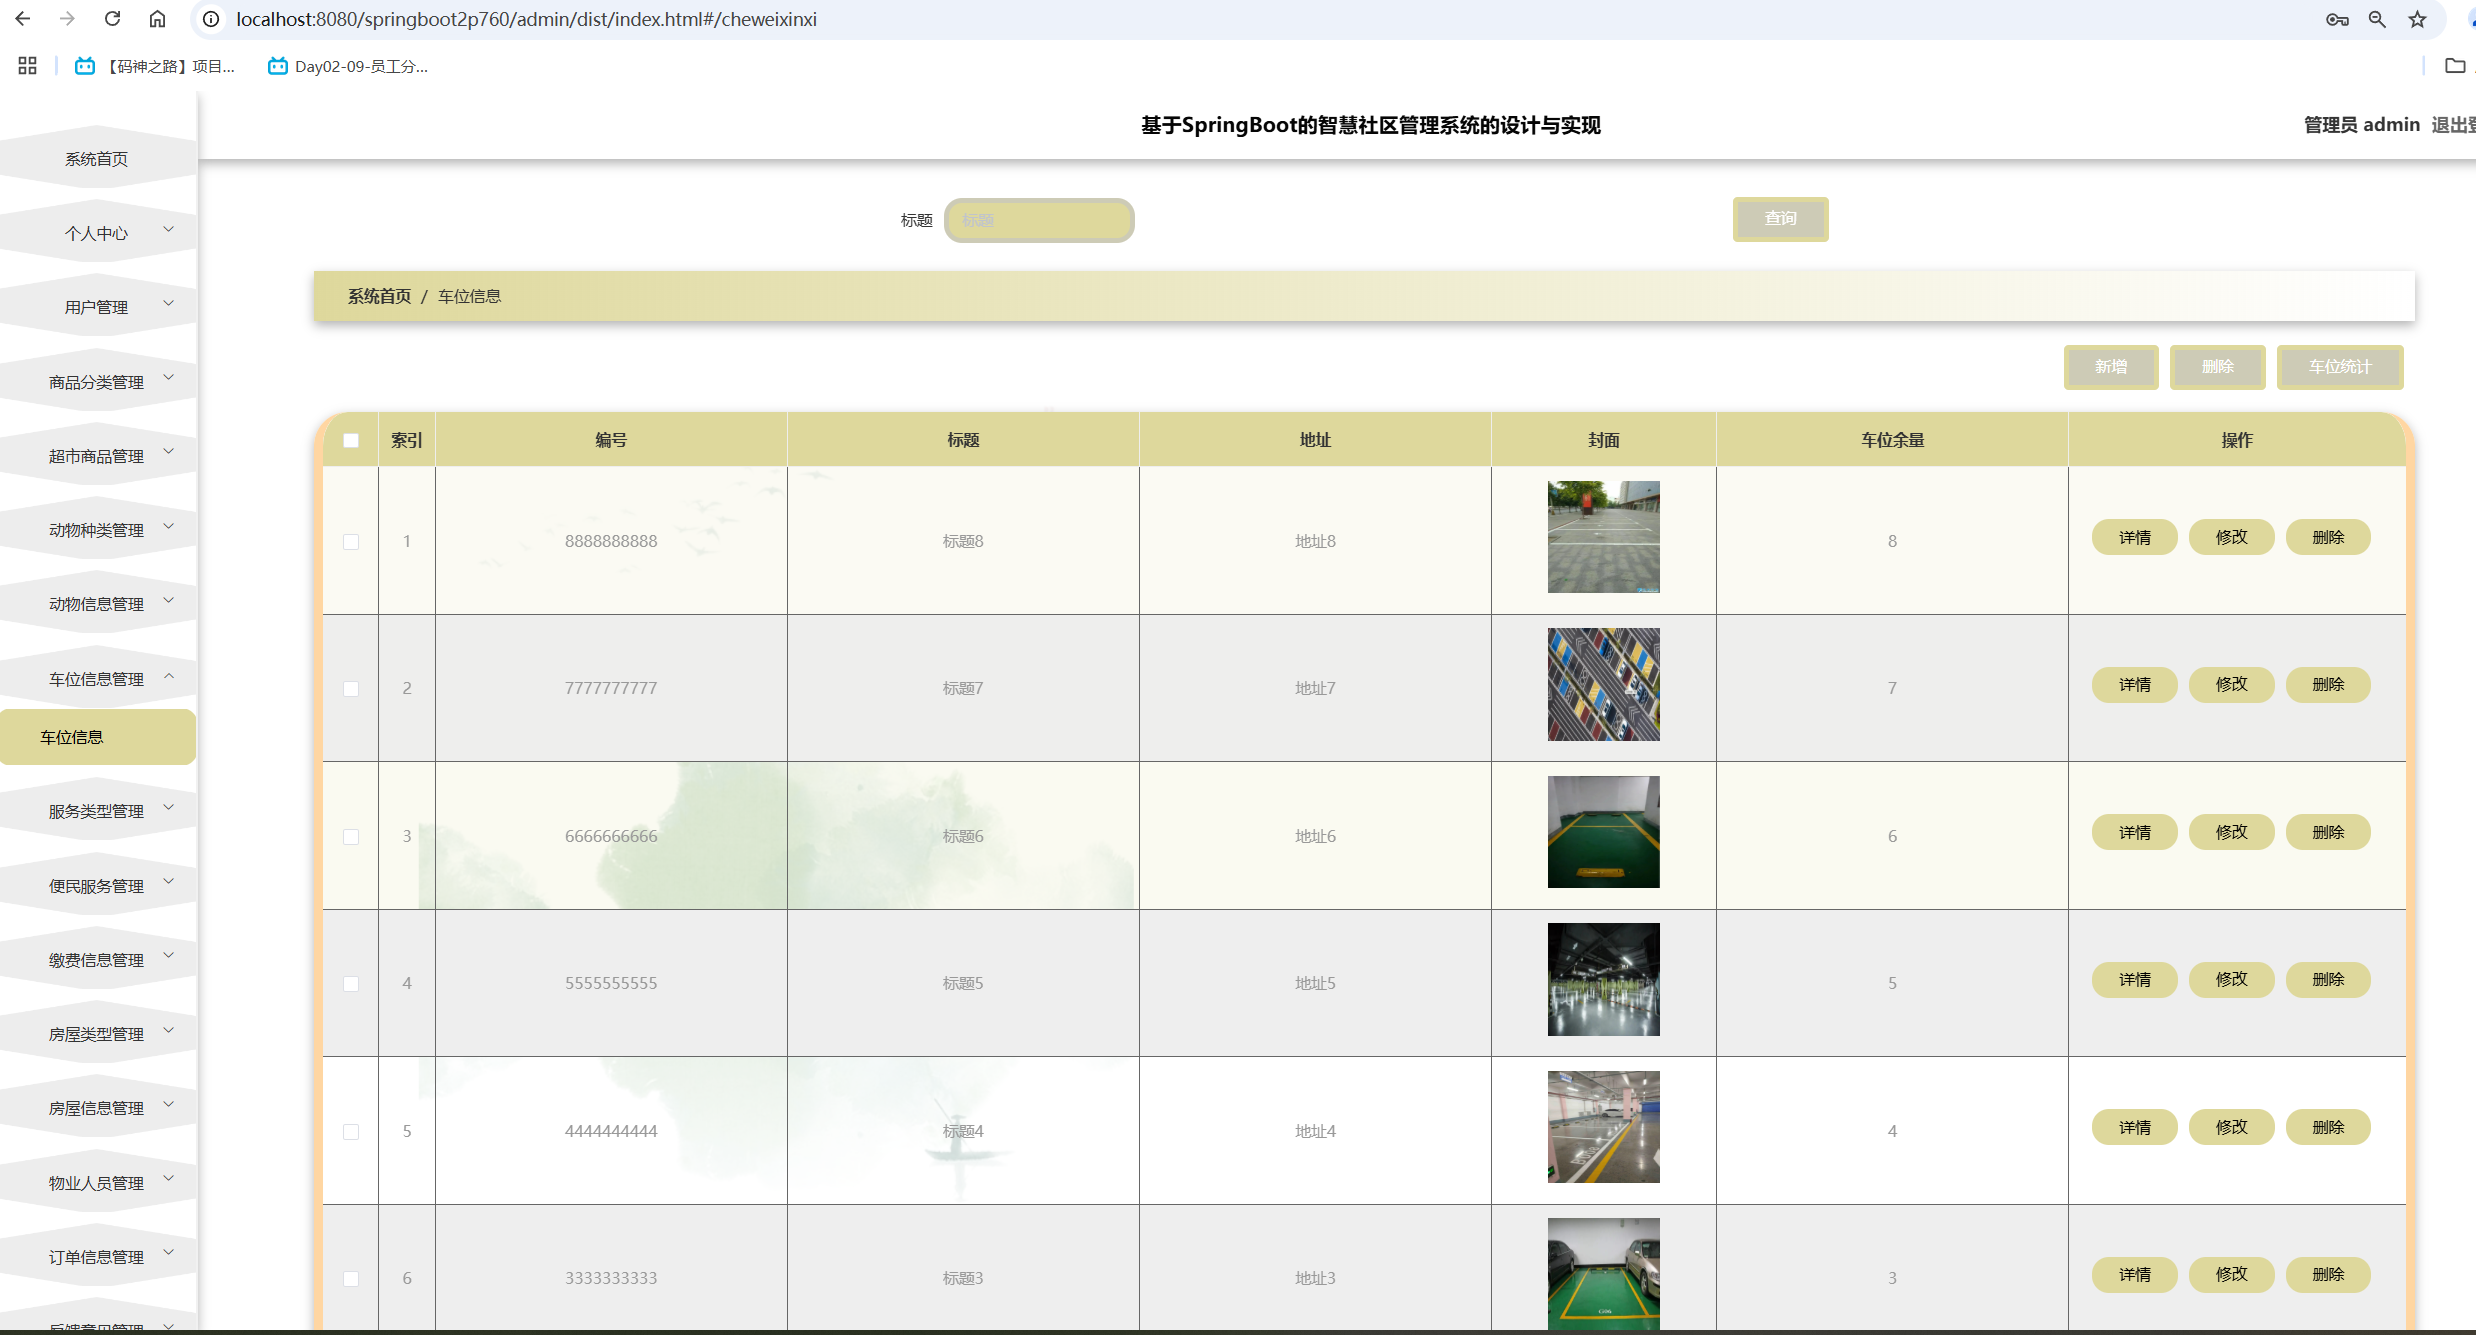The width and height of the screenshot is (2476, 1335).
Task: Open browser zoom magnifier icon
Action: coord(2377,19)
